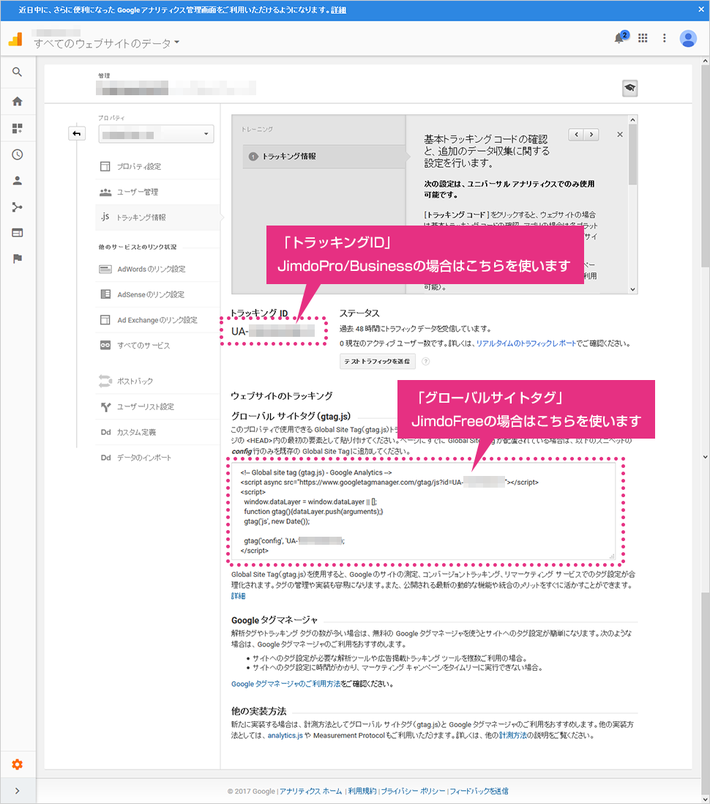Open Admin via orange gear icon

coord(17,765)
